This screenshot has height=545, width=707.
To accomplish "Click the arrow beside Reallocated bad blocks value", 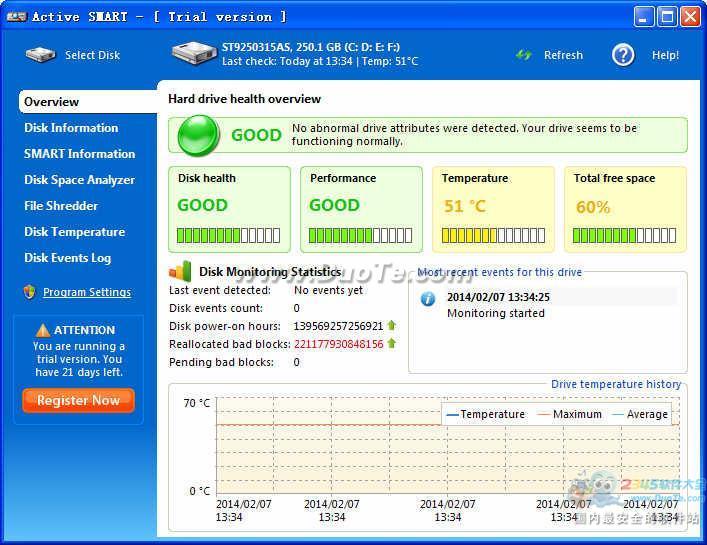I will click(391, 343).
